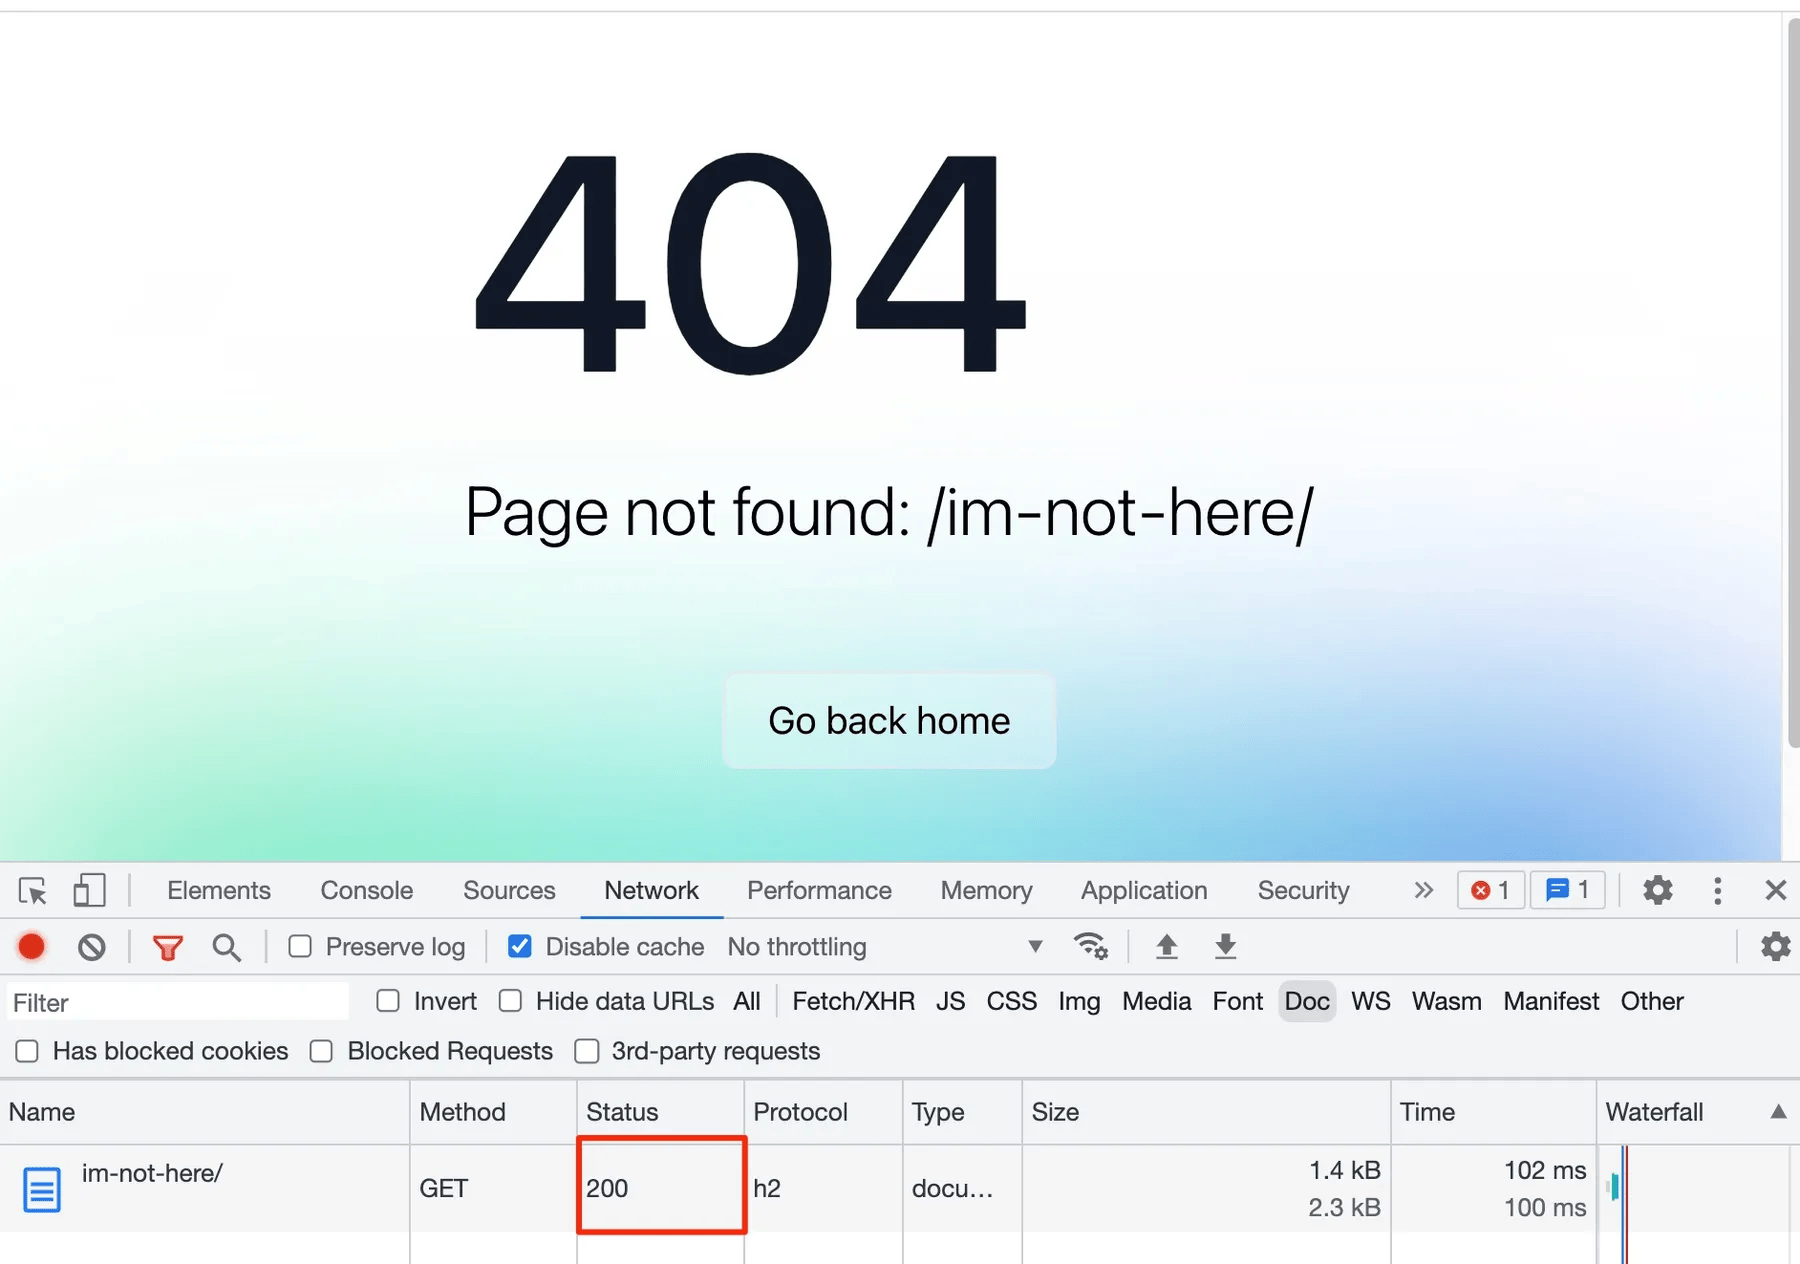
Task: Select the Performance tab
Action: click(x=819, y=890)
